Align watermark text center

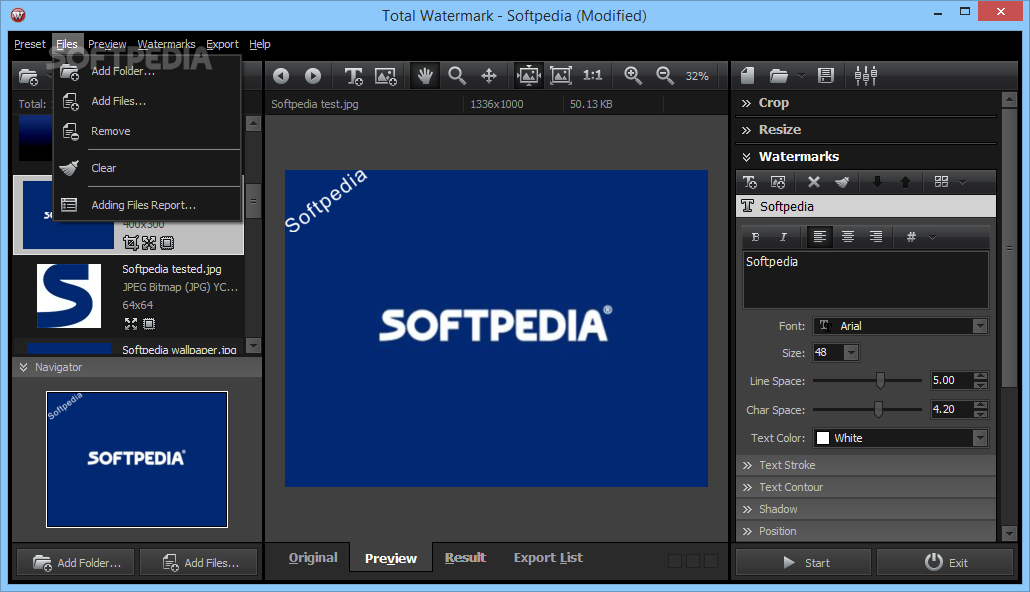pos(848,237)
